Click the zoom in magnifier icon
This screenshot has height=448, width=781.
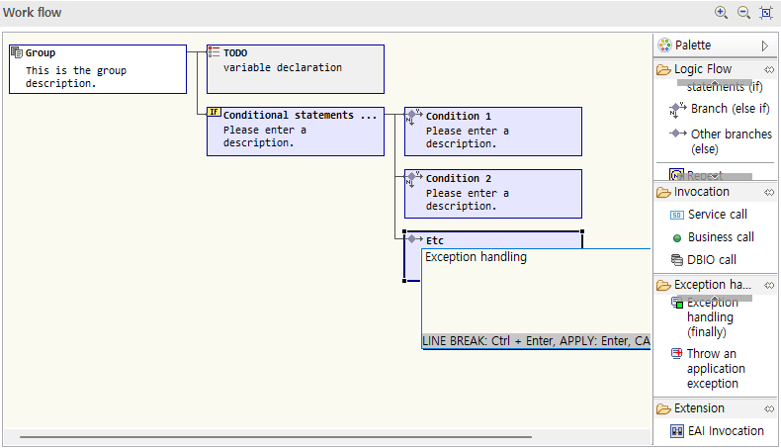coord(721,13)
